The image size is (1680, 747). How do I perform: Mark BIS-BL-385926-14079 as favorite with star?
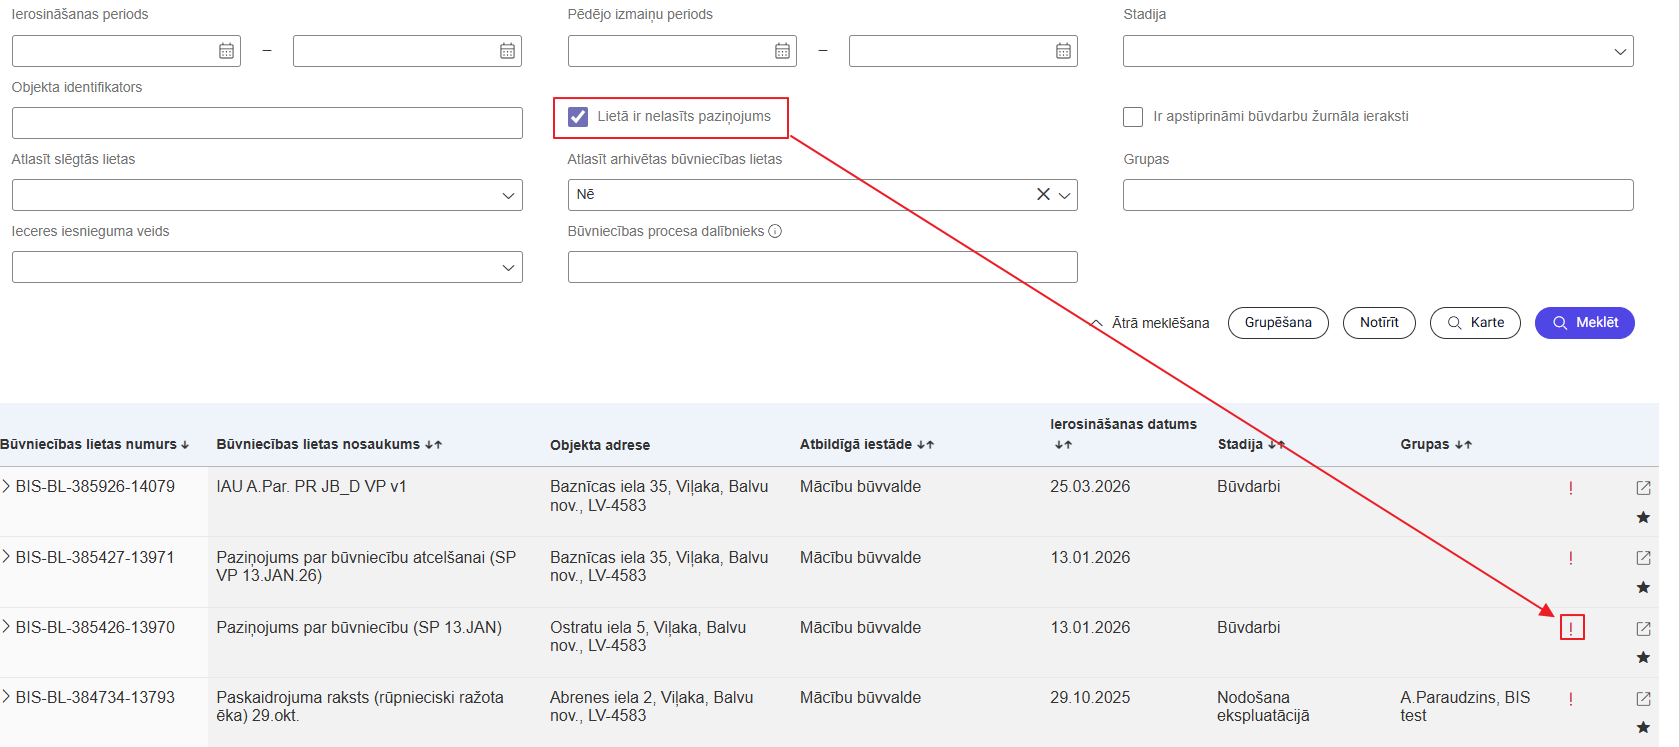tap(1643, 517)
